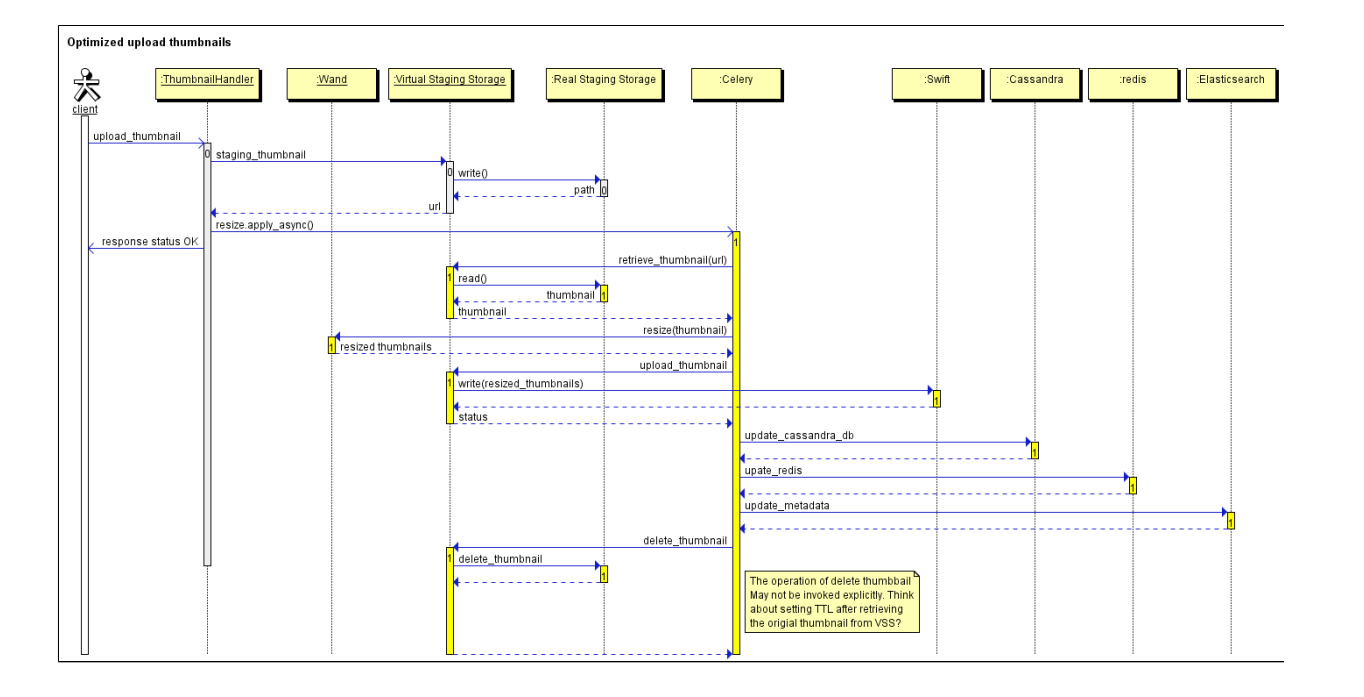Screen dimensions: 1364x697
Task: Select the update_metadata message label
Action: pyautogui.click(x=787, y=505)
